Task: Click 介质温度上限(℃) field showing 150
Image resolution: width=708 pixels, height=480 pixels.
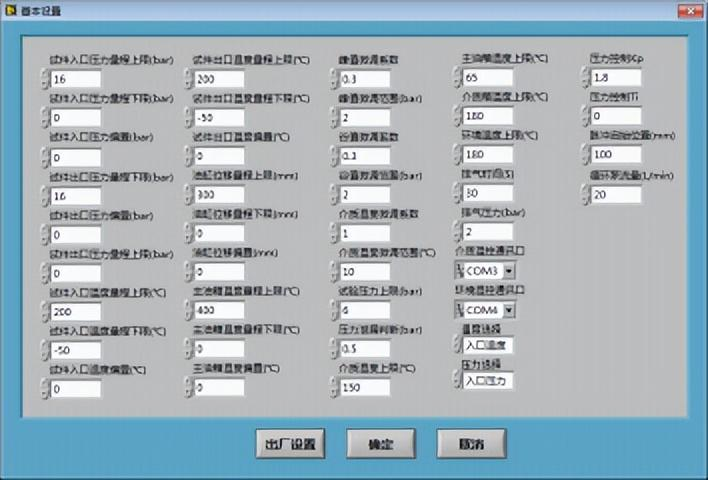Action: (x=365, y=387)
